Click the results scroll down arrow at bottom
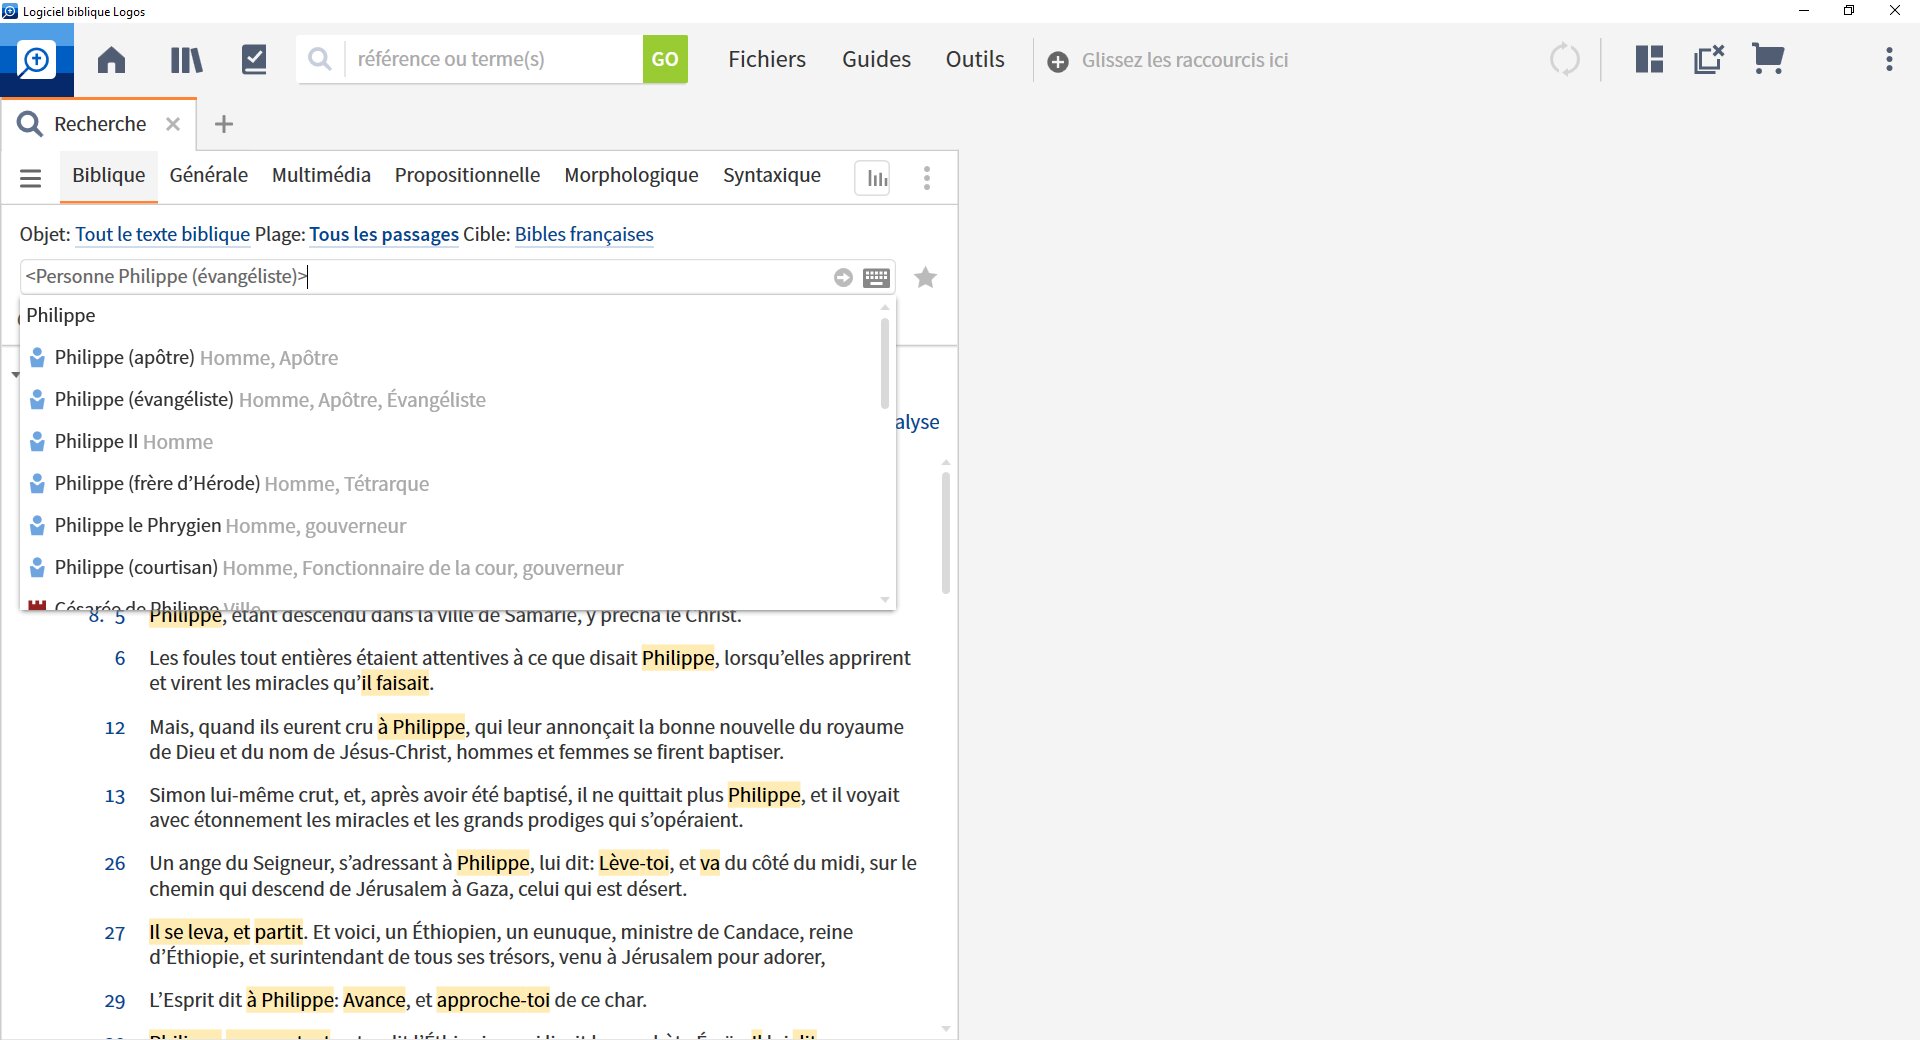 click(946, 1028)
